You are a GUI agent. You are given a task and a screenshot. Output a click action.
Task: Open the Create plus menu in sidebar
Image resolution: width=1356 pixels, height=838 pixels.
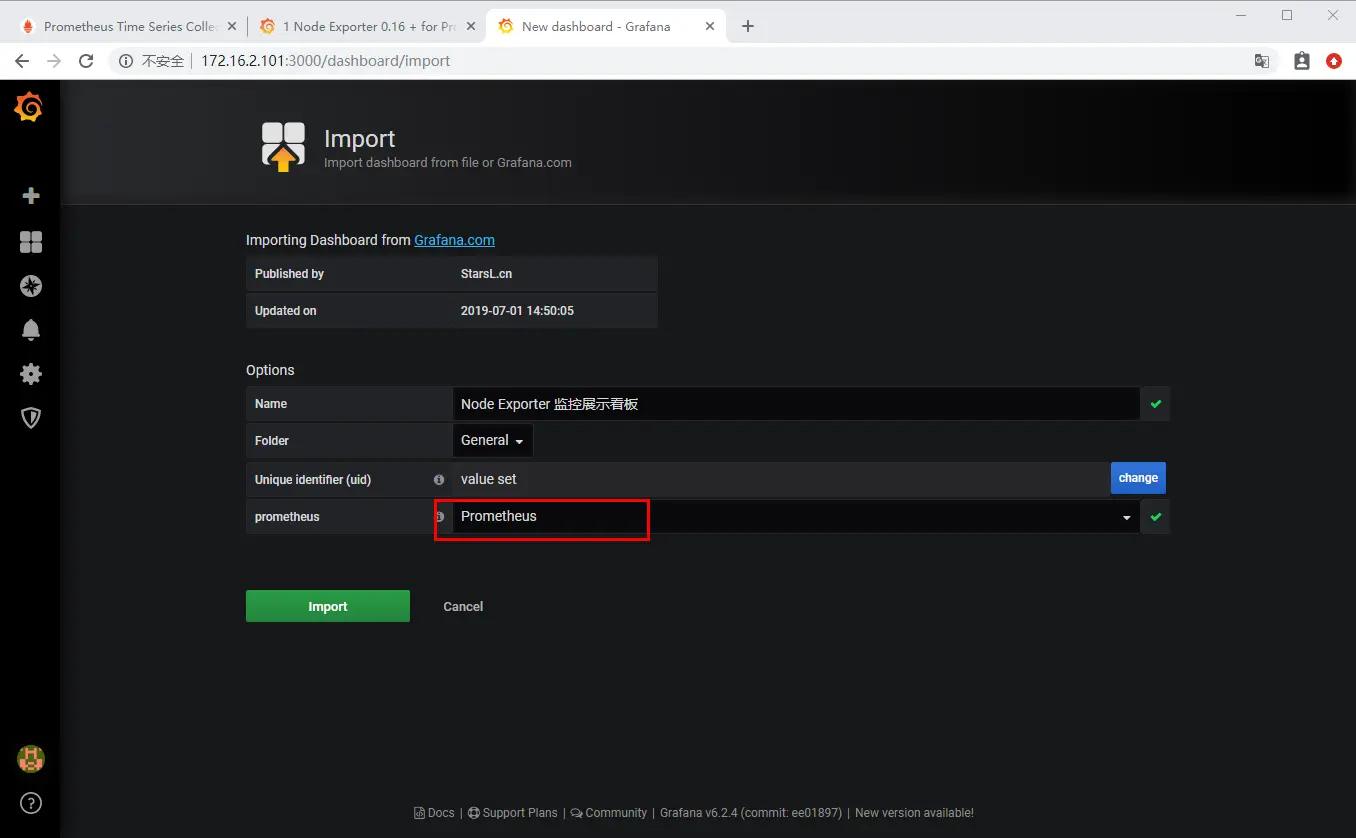tap(31, 196)
